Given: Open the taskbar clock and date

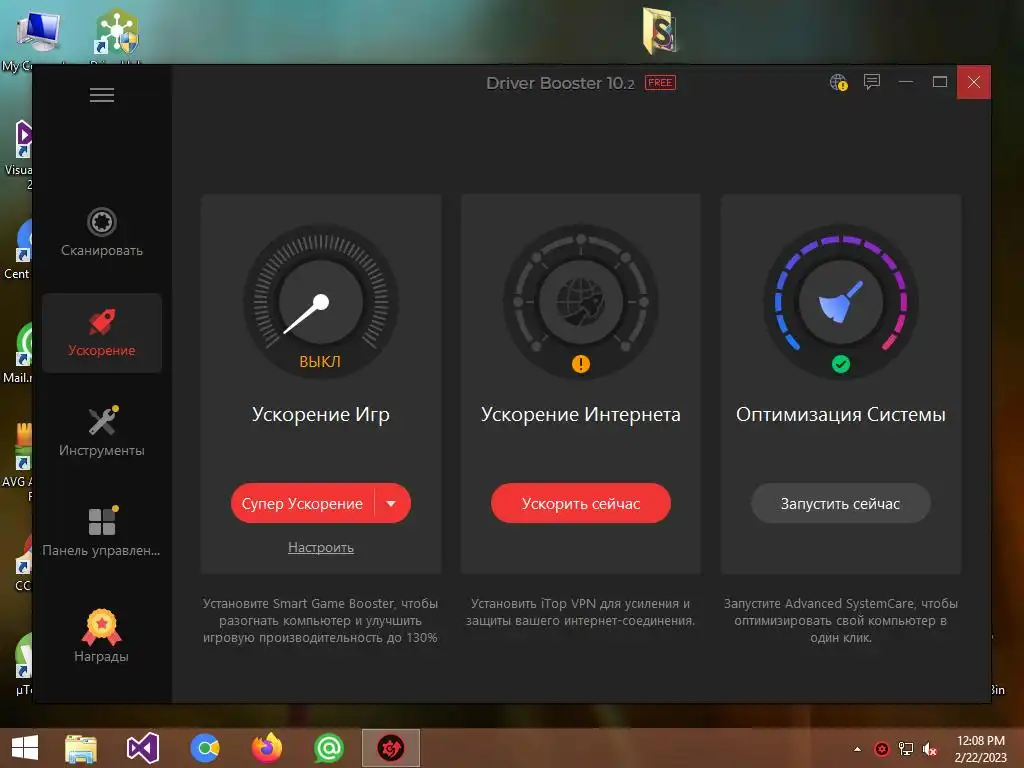Looking at the screenshot, I should [x=981, y=749].
